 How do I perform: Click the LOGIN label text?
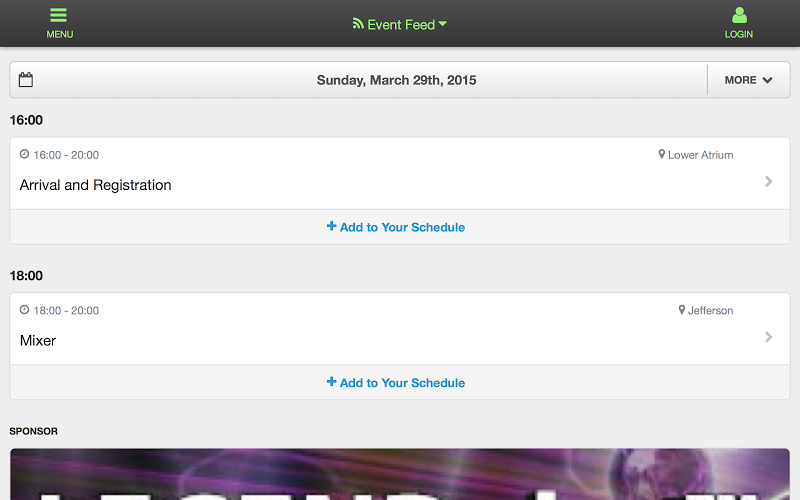[739, 34]
